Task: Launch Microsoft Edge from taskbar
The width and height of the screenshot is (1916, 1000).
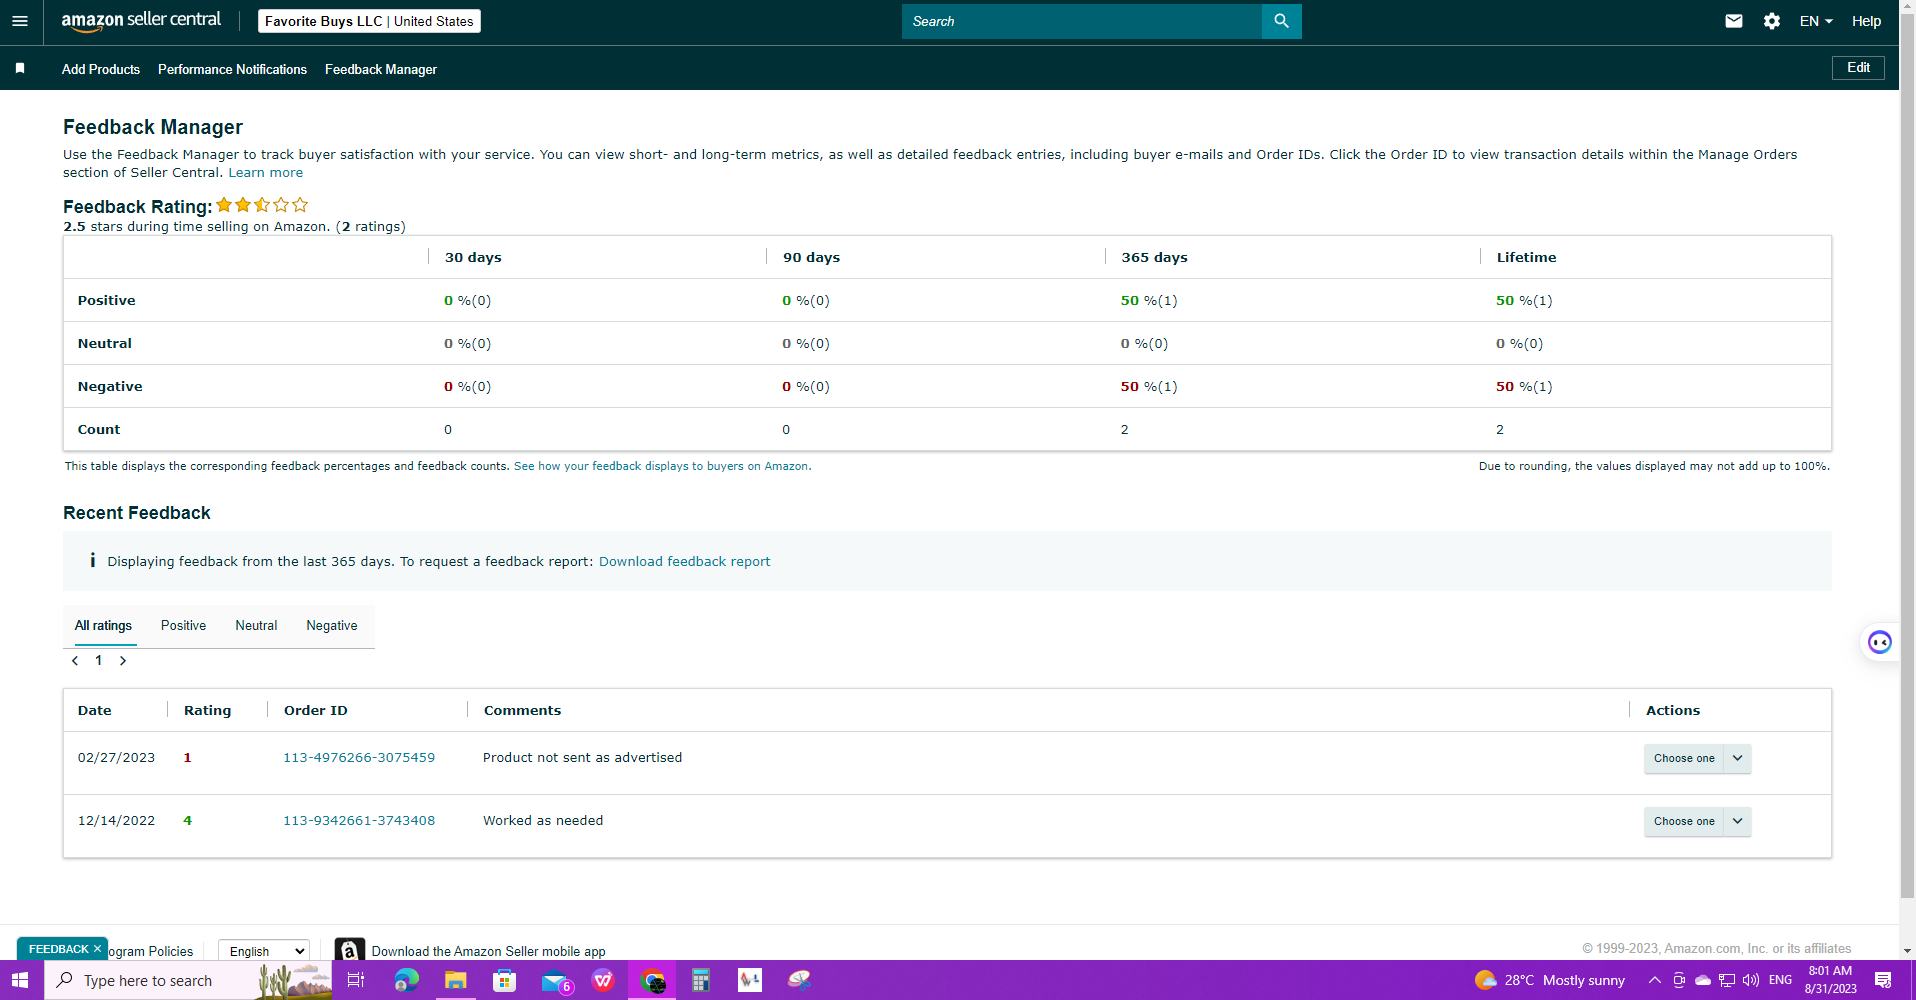Action: pyautogui.click(x=406, y=980)
